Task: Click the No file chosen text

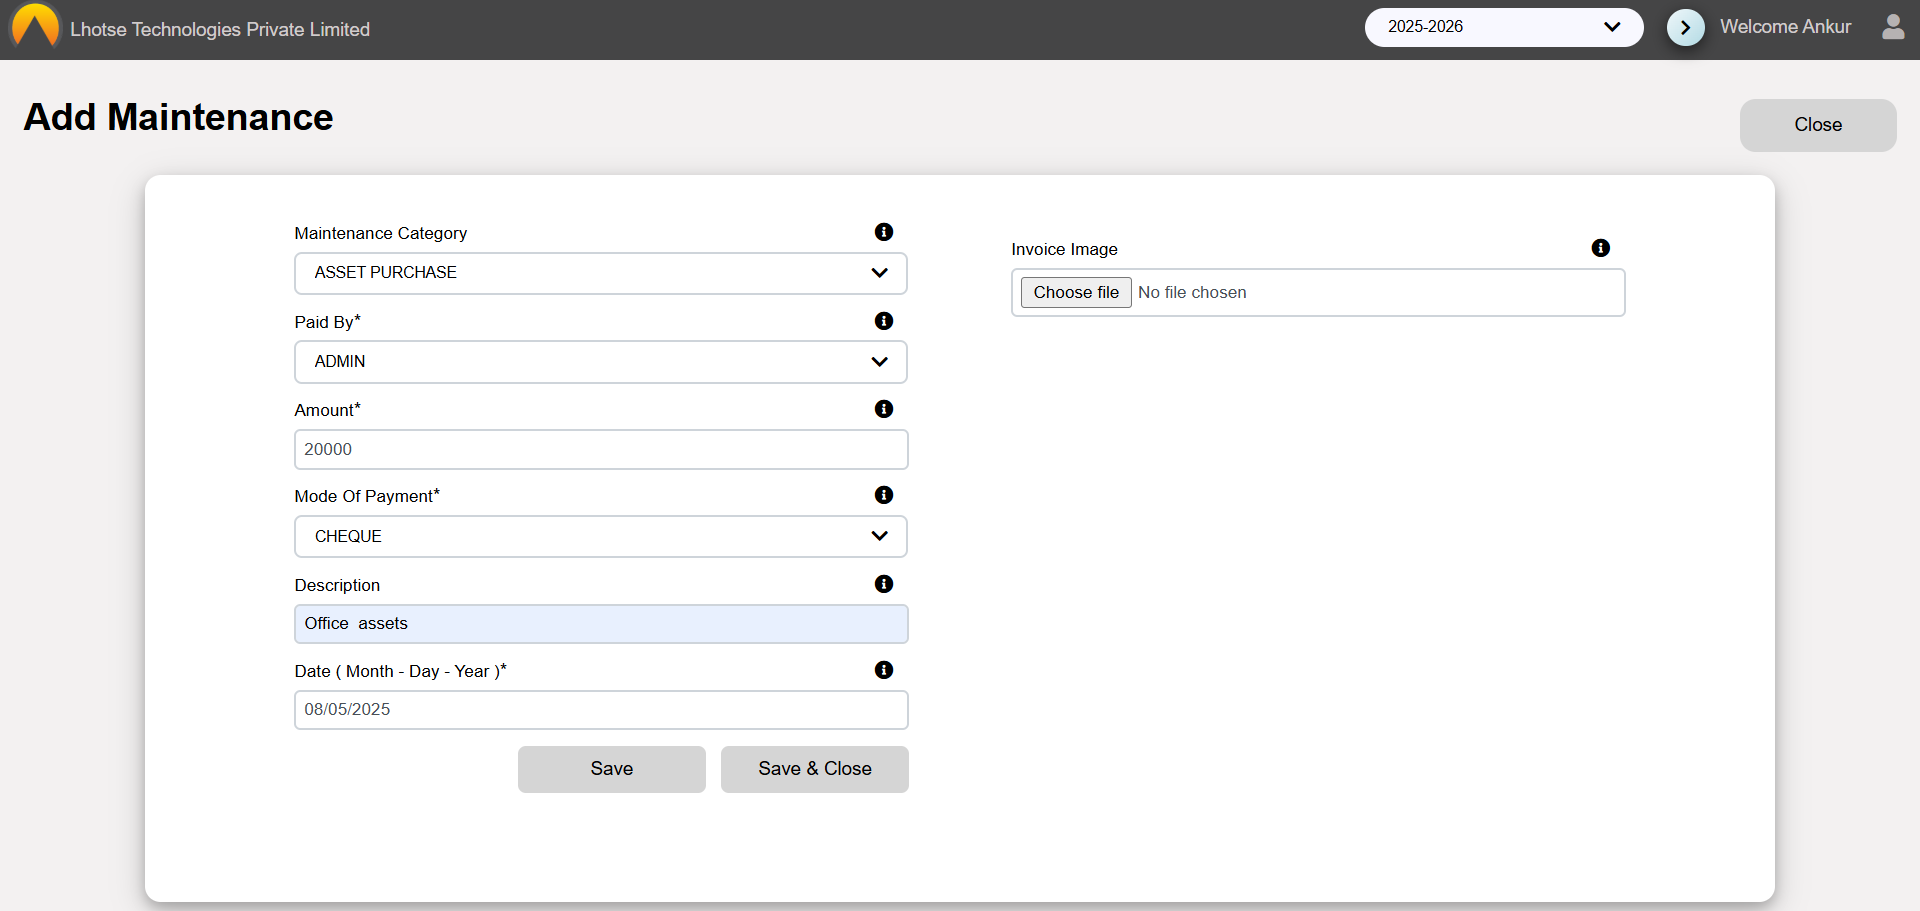Action: 1192,292
